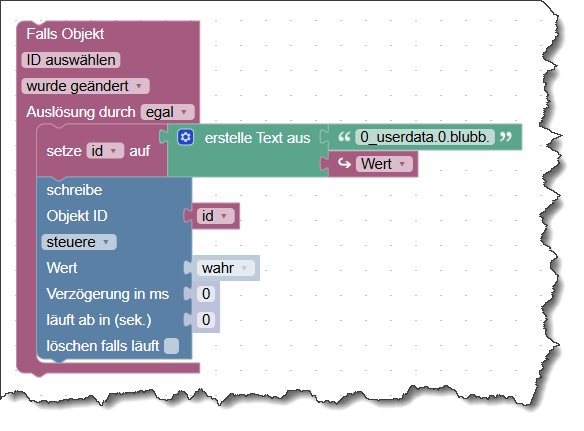Open the 'egal' trigger source dropdown
Image resolution: width=584 pixels, height=431 pixels.
tap(168, 112)
